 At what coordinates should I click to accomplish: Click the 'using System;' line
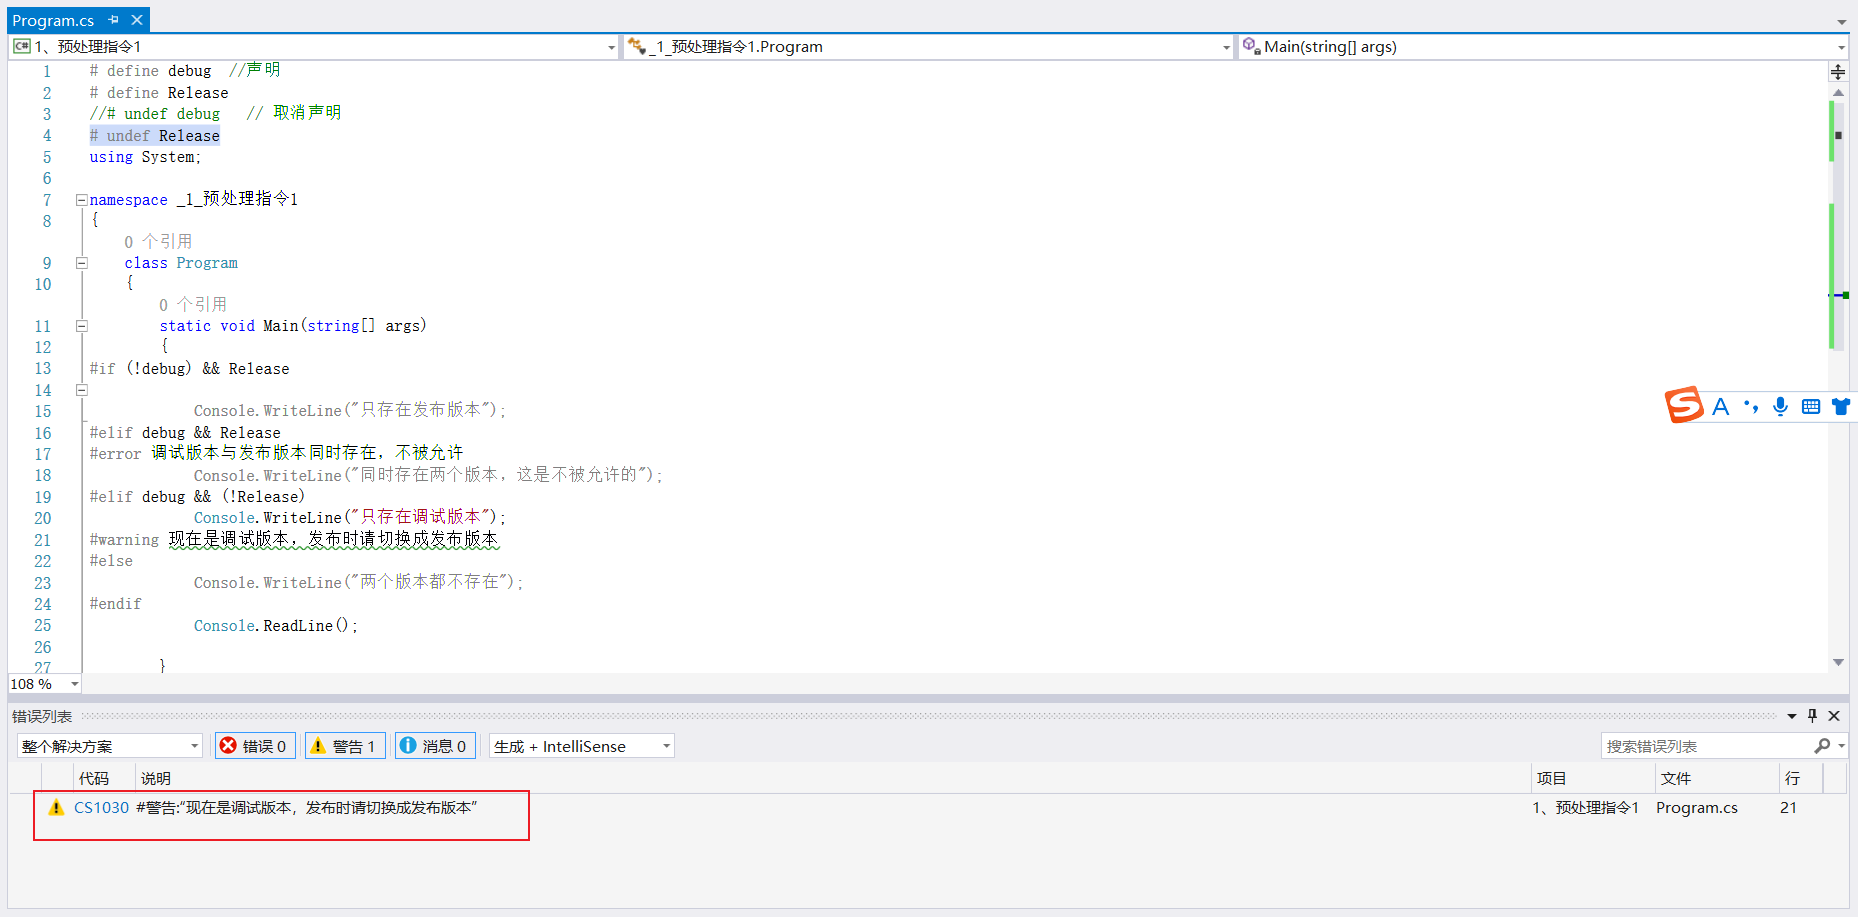[x=145, y=157]
